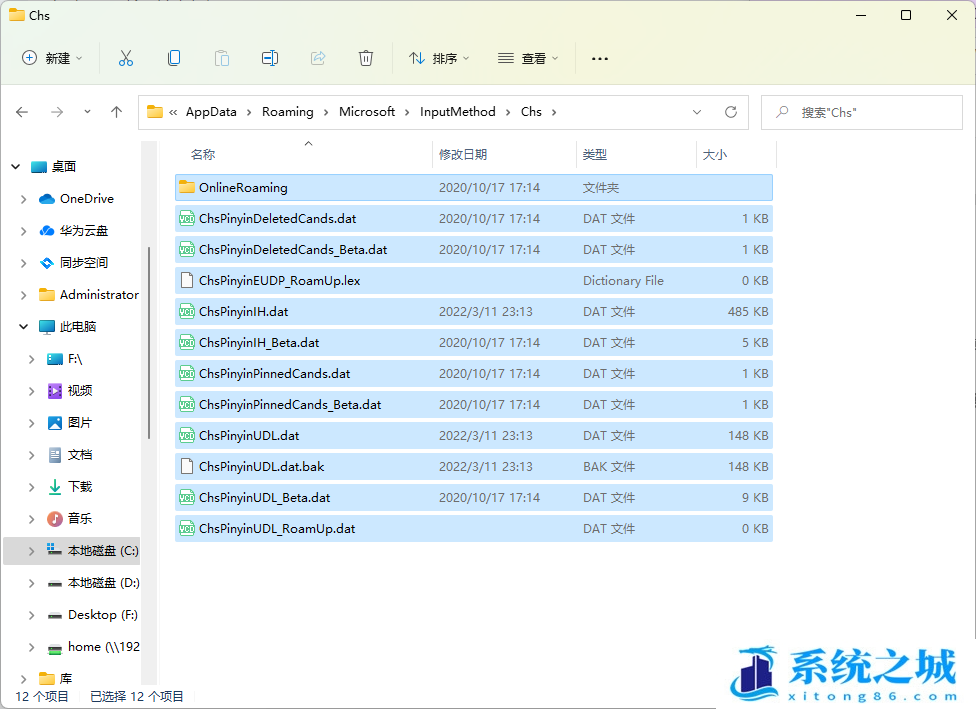Open the 新建 (New) dropdown
976x709 pixels.
pos(52,58)
